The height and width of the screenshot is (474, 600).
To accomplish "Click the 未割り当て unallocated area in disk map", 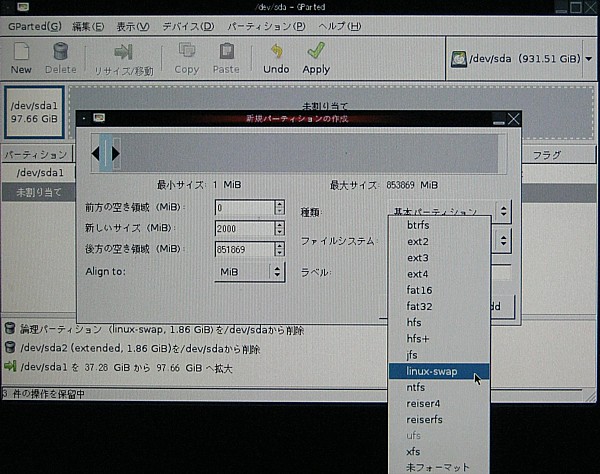I will [331, 98].
